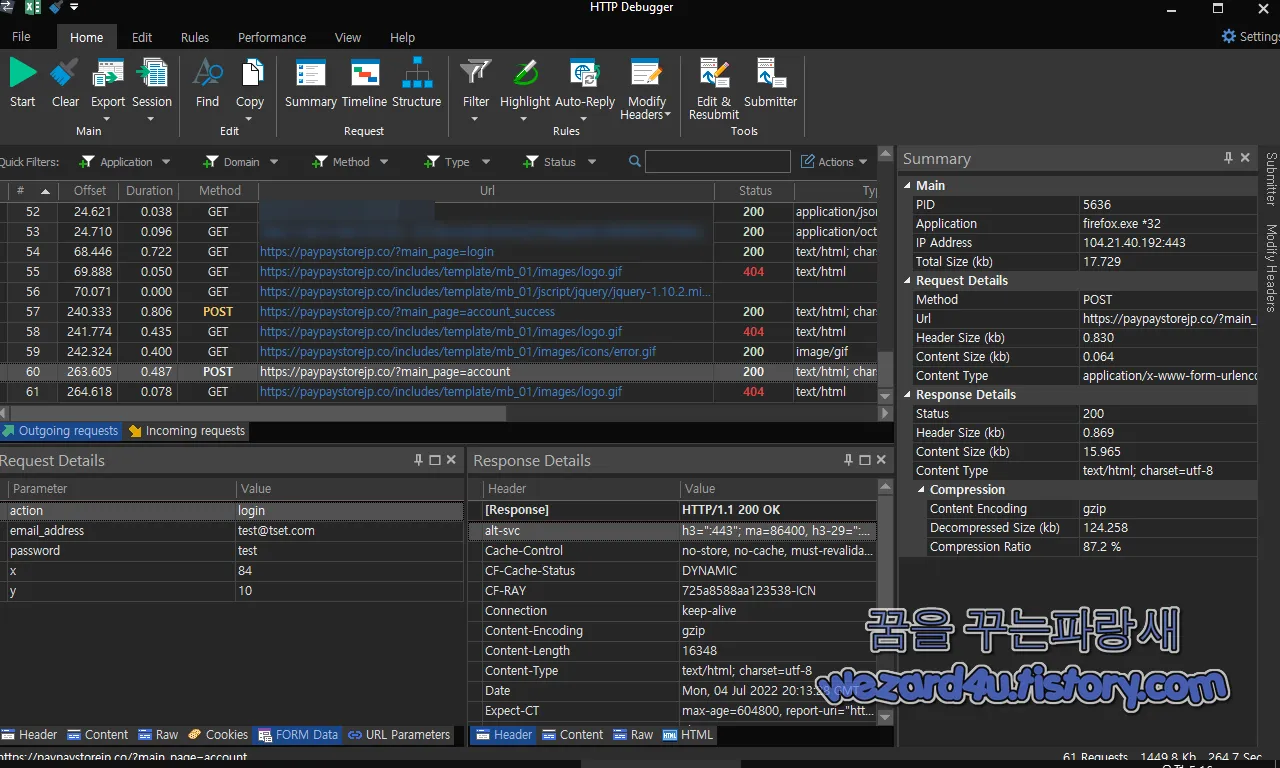The width and height of the screenshot is (1280, 768).
Task: Open the request Cookies tab
Action: [218, 734]
